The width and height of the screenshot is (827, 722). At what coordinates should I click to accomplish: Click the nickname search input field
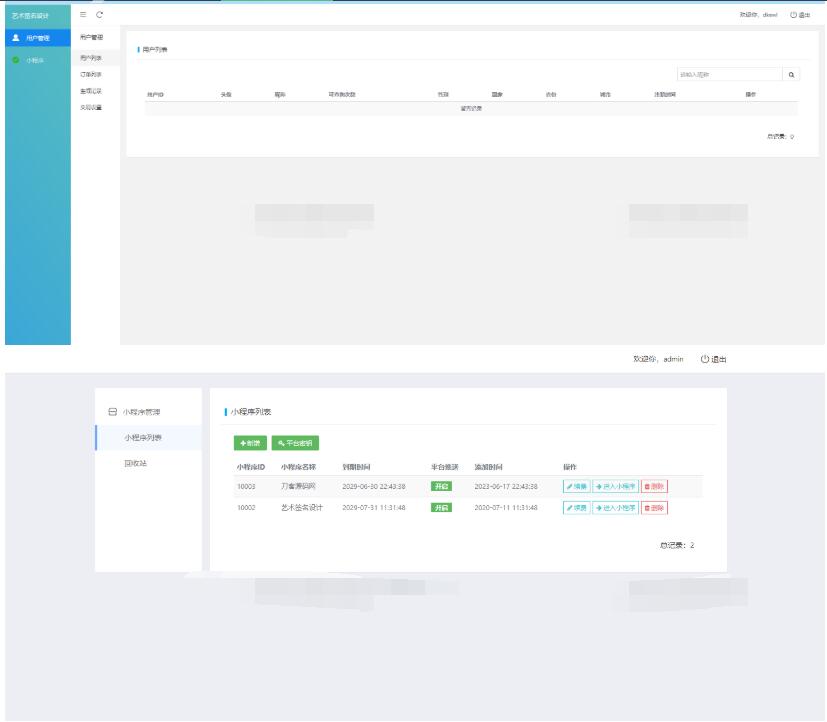[728, 74]
